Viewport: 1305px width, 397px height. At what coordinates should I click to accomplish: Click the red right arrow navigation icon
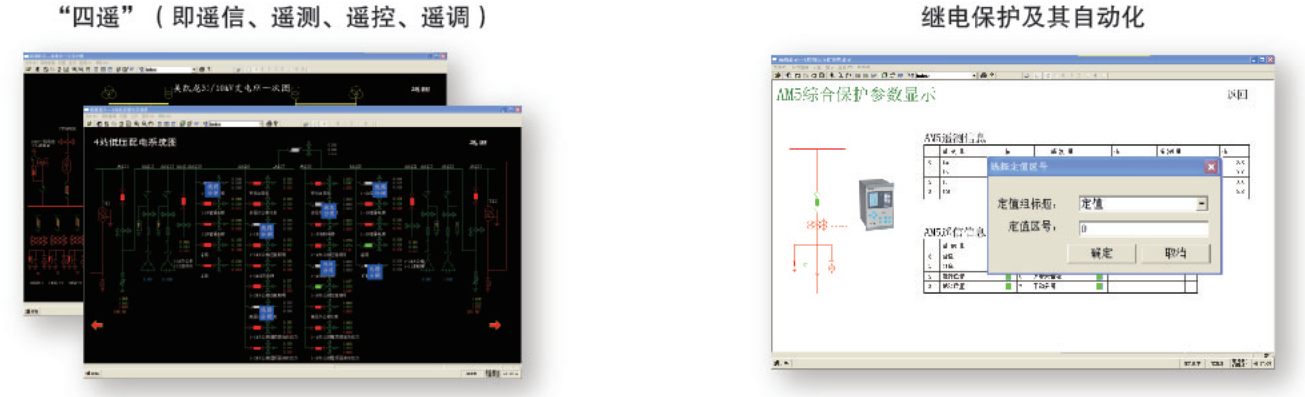[494, 325]
